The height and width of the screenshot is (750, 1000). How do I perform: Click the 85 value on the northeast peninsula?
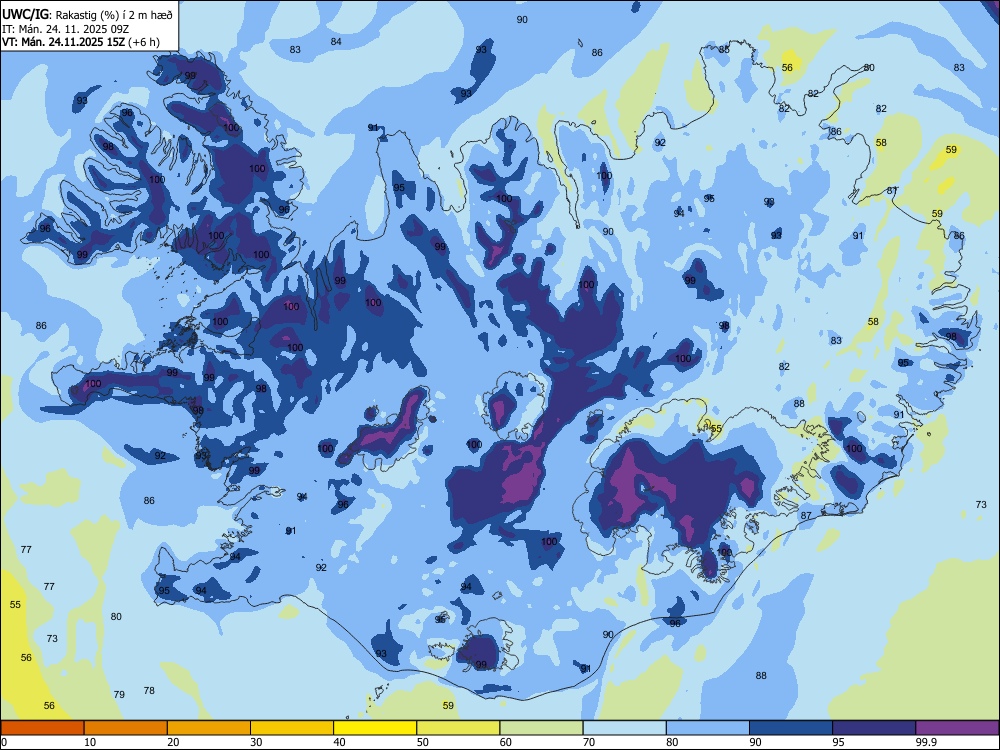pos(724,49)
